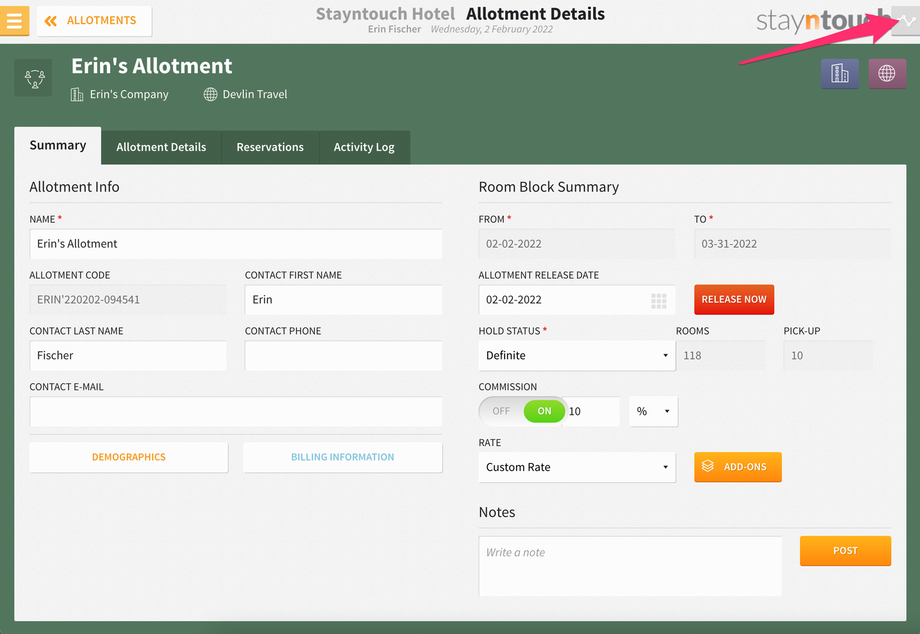
Task: Open the Reservations tab
Action: [270, 147]
